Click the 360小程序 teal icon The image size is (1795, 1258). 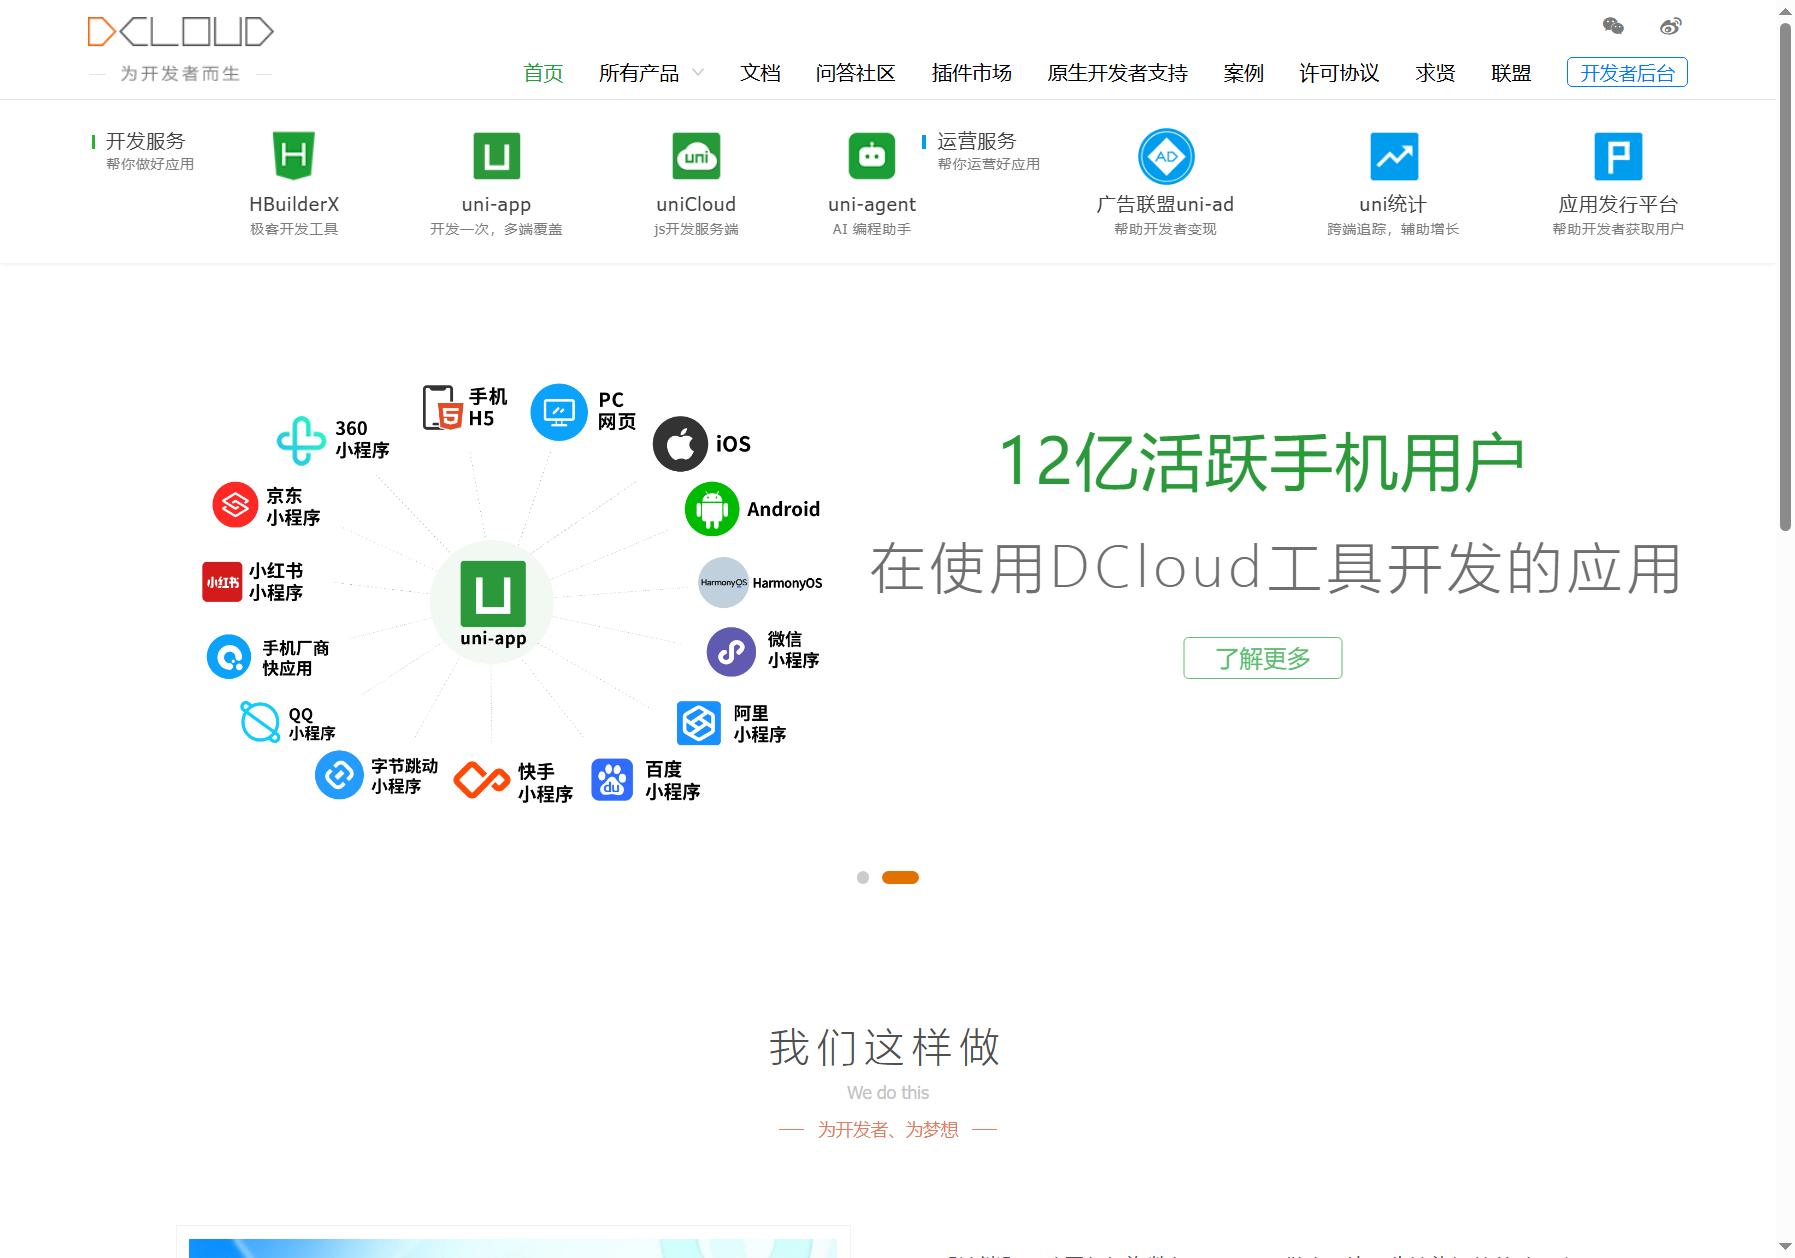(301, 440)
